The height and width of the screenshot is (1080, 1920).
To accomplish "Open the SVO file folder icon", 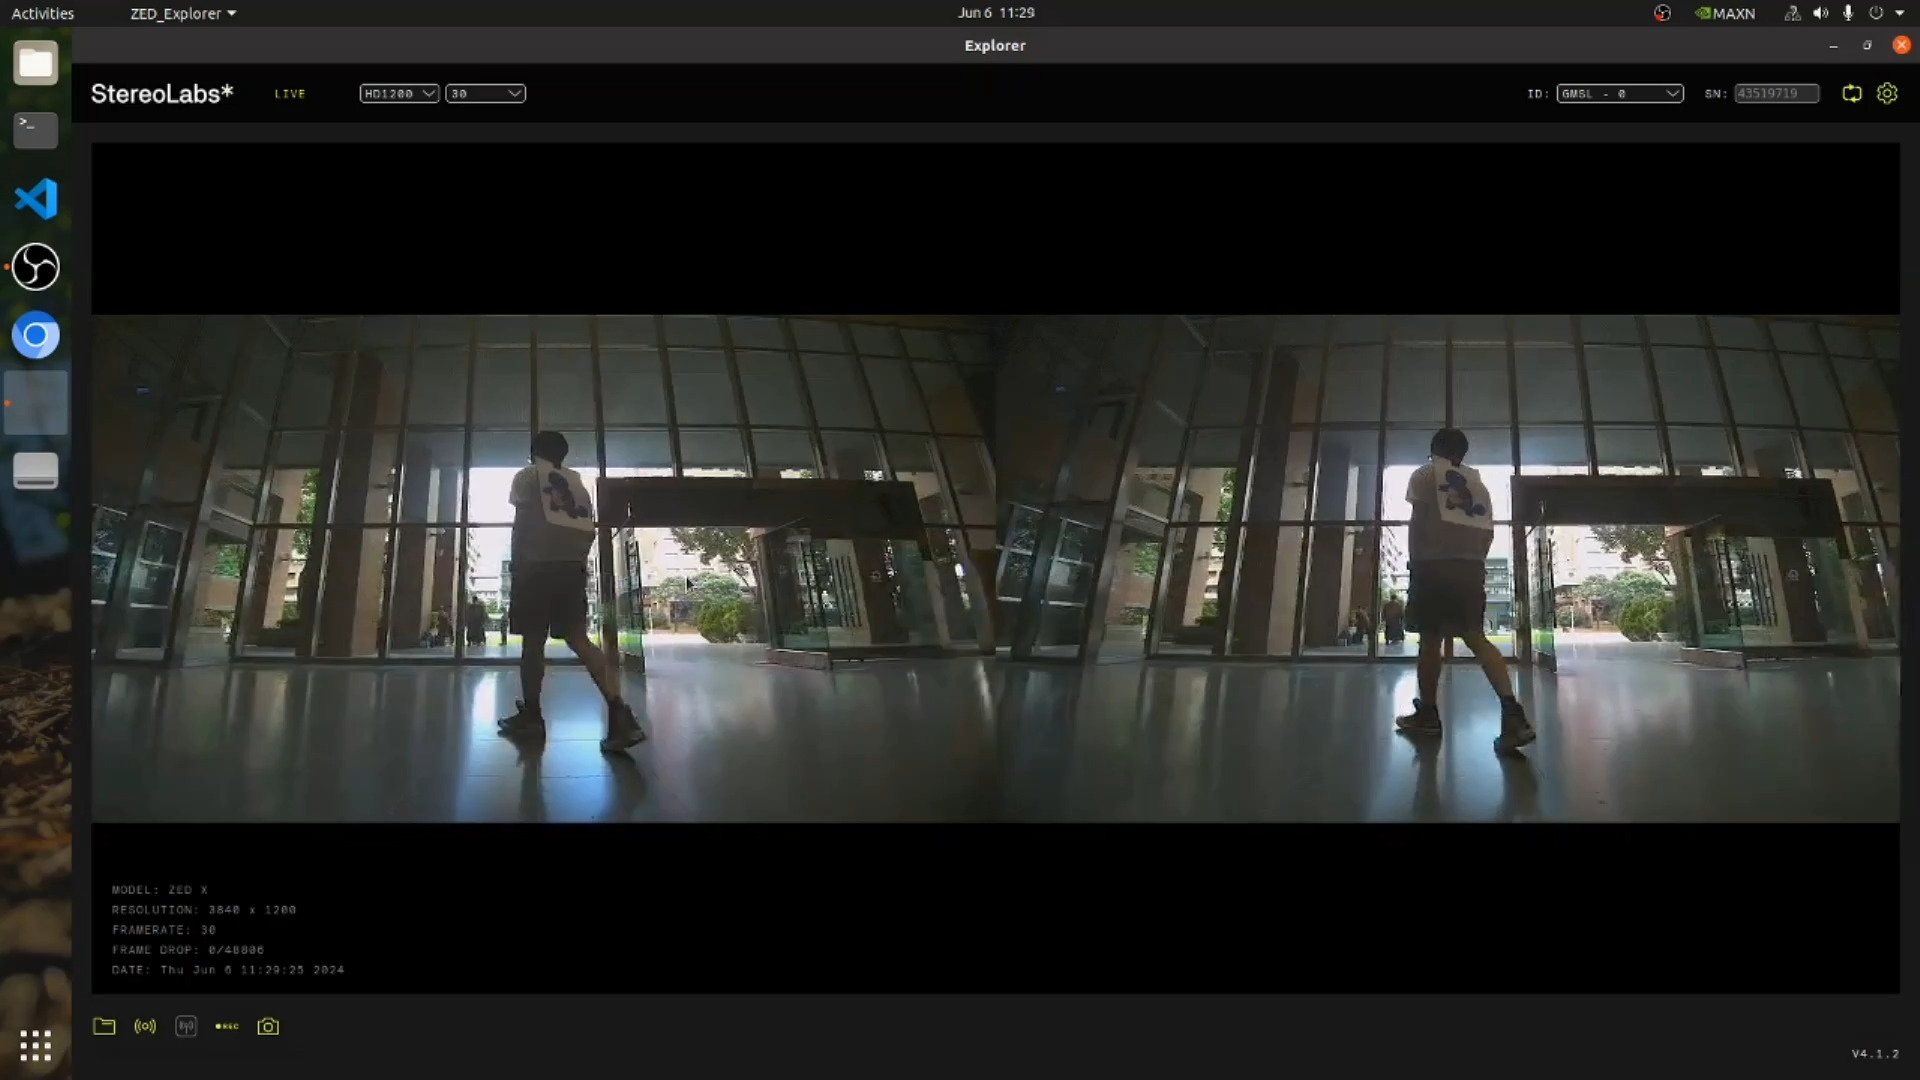I will tap(104, 1026).
